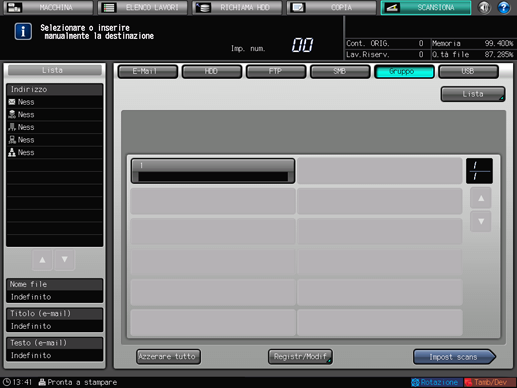Open the Titolo (e-mail) field
Screen dimensions: 517x388
coord(55,320)
